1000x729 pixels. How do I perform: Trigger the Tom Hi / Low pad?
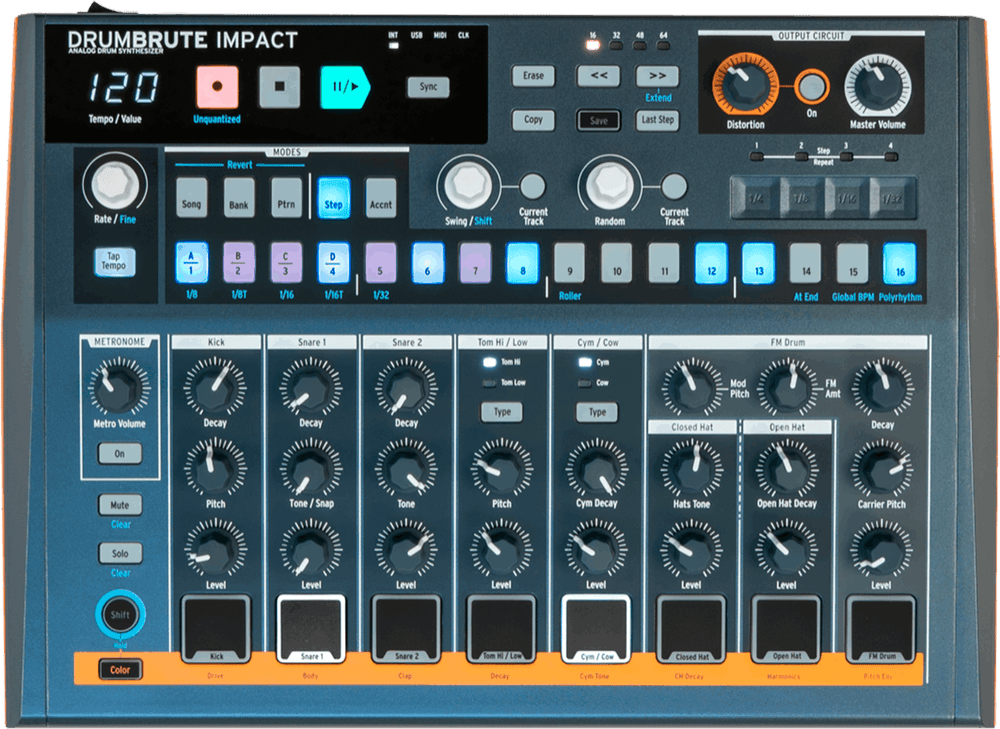point(501,630)
